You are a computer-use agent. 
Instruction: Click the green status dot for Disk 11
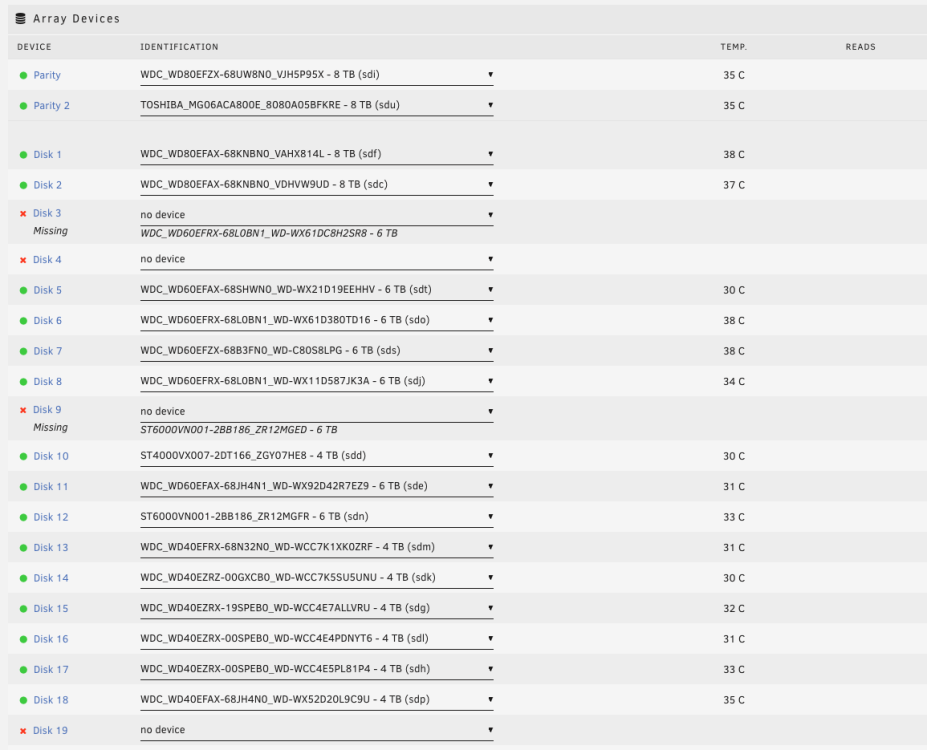(24, 487)
